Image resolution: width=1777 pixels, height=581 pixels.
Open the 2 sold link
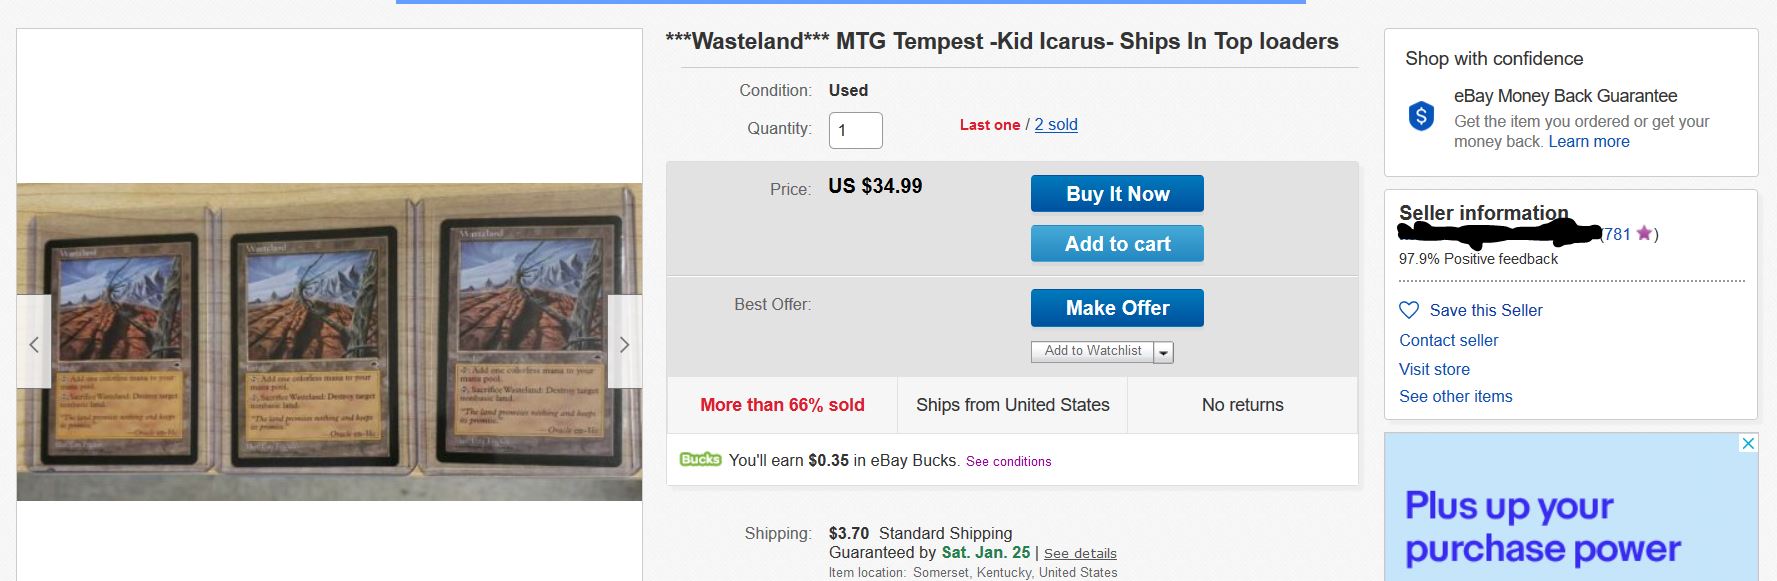click(1056, 125)
